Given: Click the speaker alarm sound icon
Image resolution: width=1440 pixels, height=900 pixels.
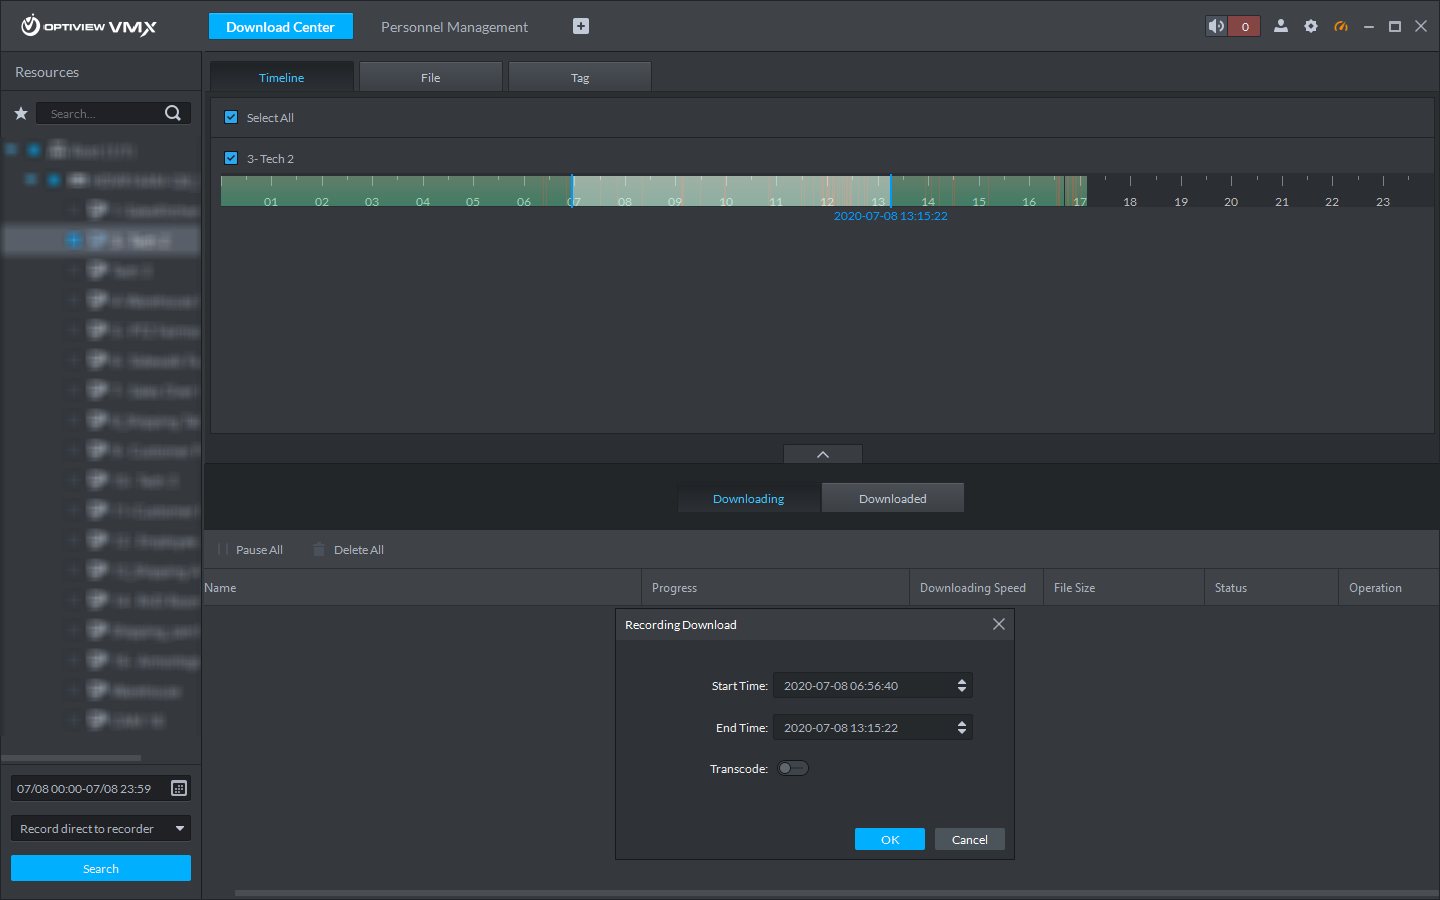Looking at the screenshot, I should 1216,25.
